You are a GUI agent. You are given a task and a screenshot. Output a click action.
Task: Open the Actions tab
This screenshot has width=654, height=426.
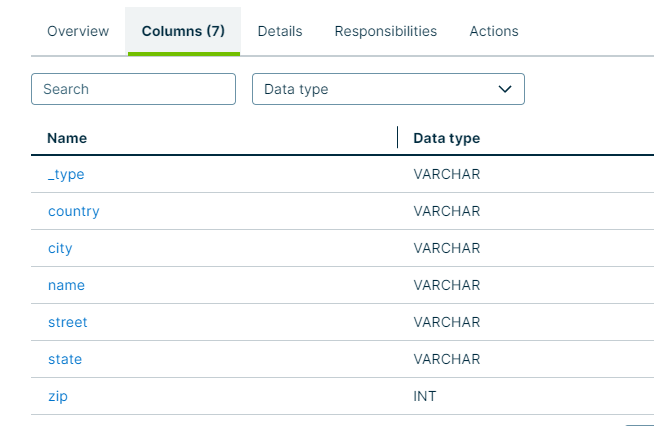tap(494, 31)
